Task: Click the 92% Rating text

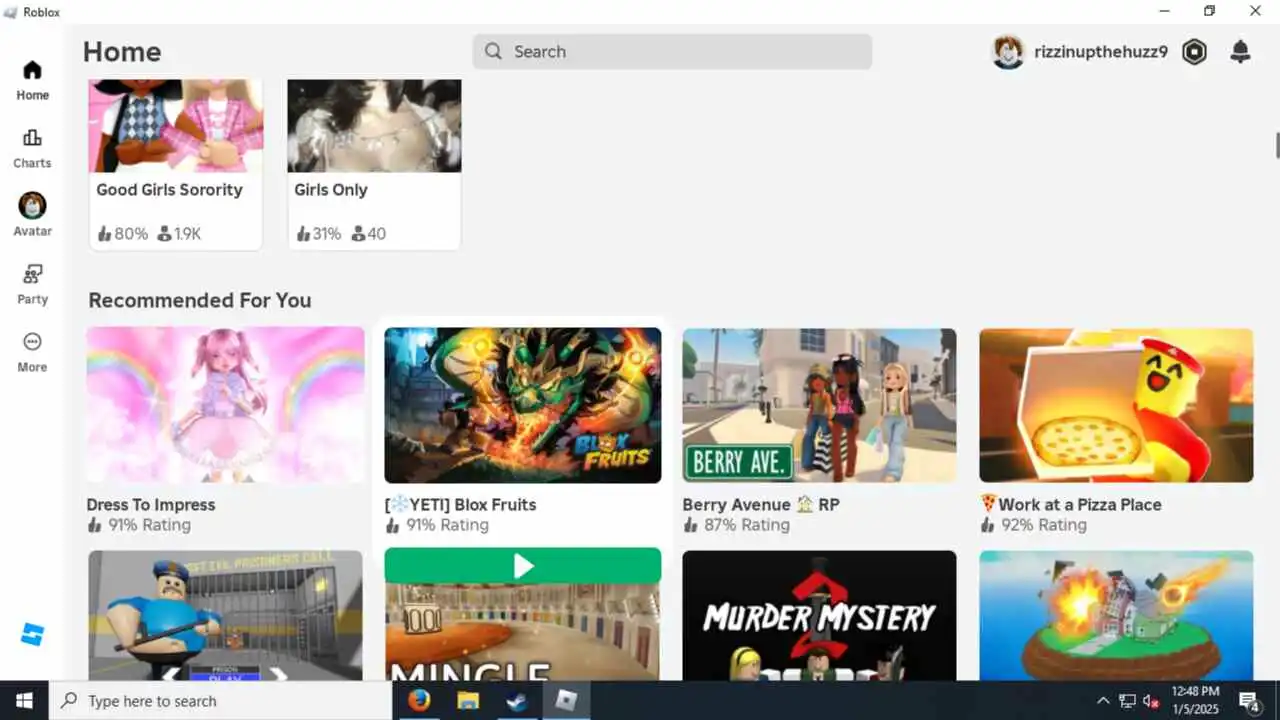Action: pos(1044,525)
